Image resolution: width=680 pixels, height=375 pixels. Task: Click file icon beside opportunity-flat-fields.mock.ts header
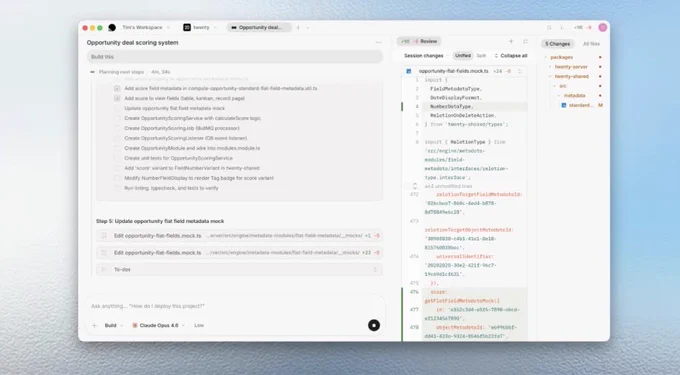pyautogui.click(x=409, y=71)
